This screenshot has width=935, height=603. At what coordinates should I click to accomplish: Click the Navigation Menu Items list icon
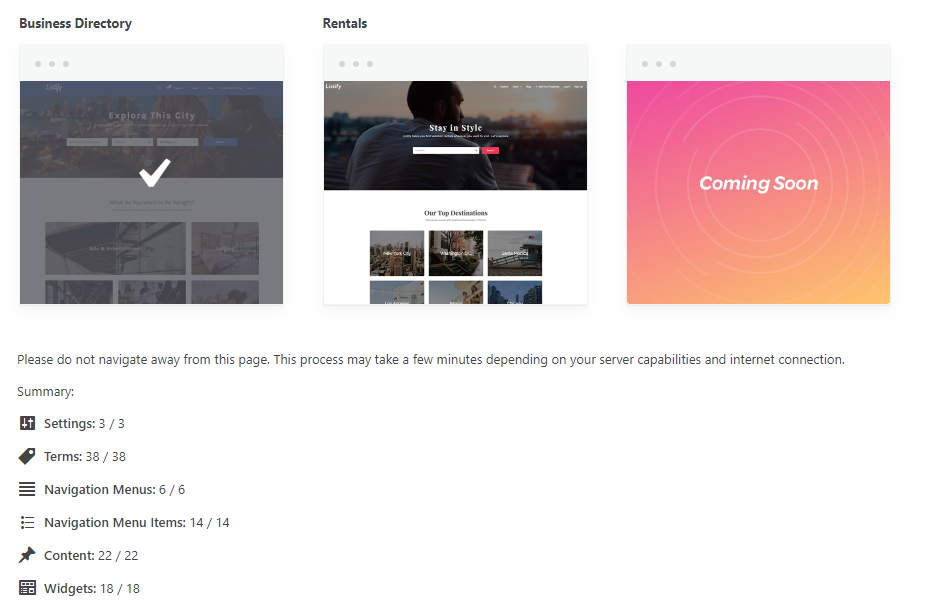pos(27,522)
